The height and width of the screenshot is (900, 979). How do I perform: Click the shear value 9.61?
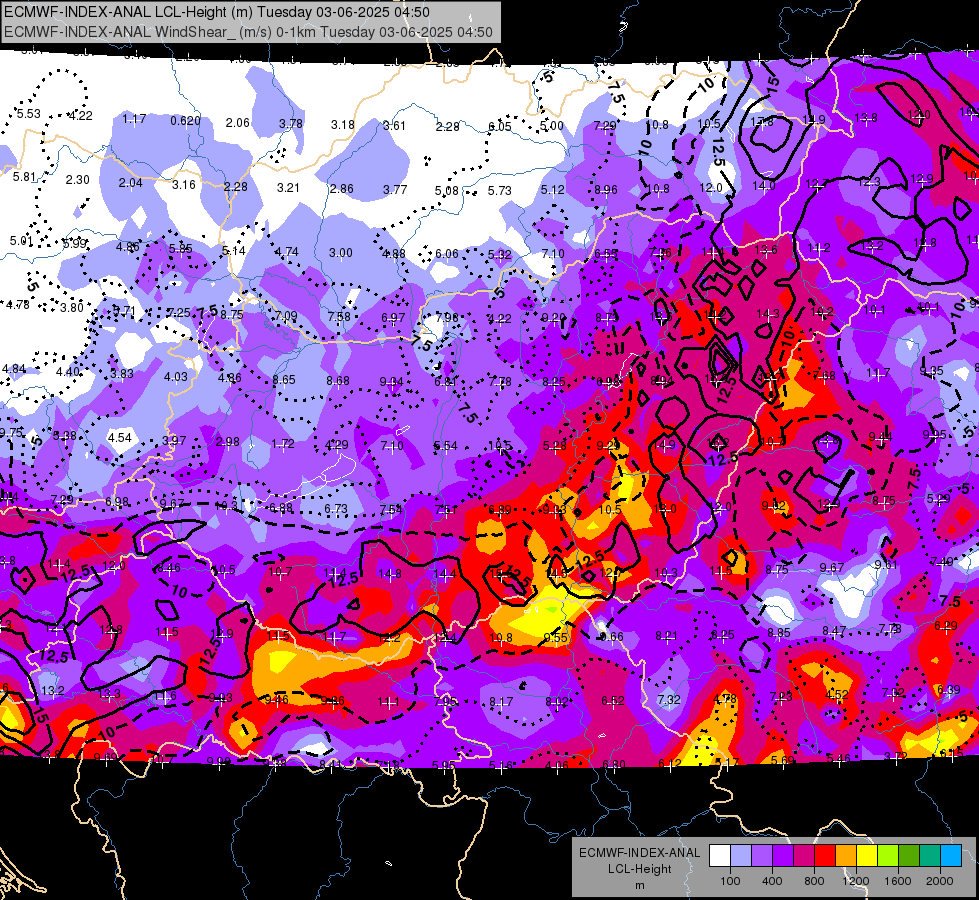(886, 565)
